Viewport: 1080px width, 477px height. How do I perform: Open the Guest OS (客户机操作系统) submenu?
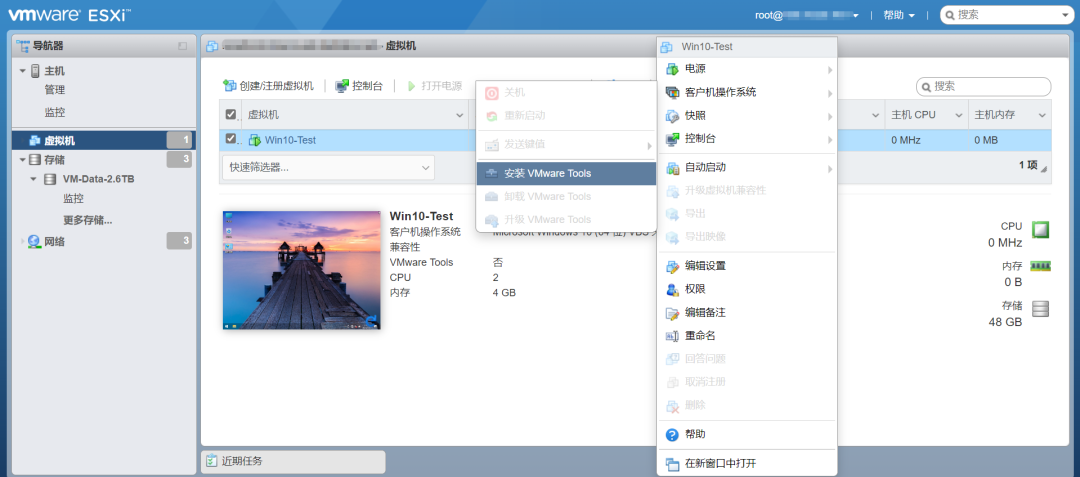click(747, 92)
